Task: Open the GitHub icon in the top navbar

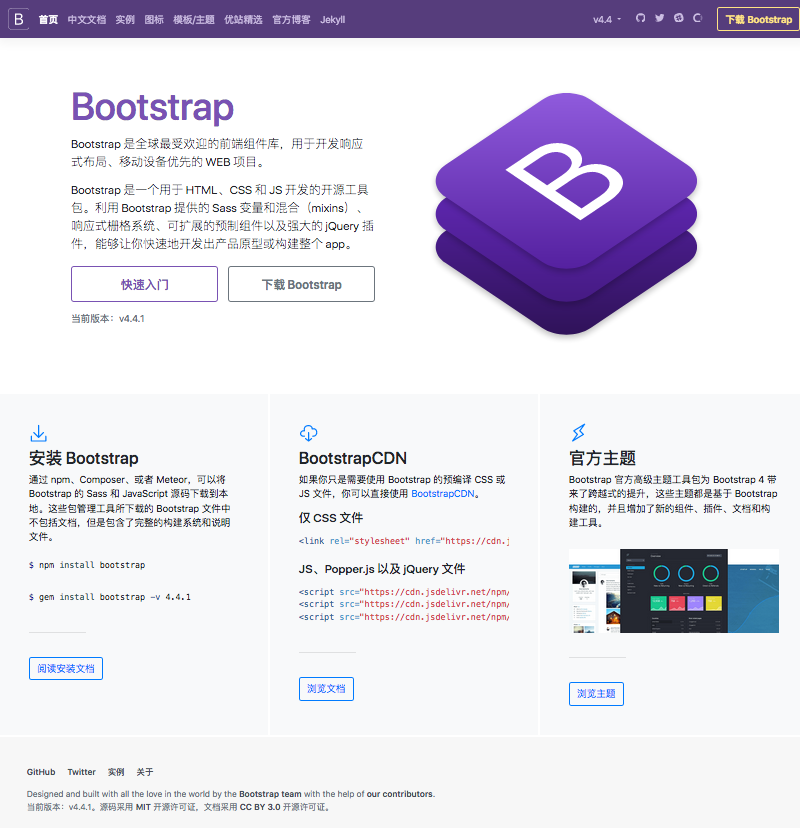Action: point(640,18)
